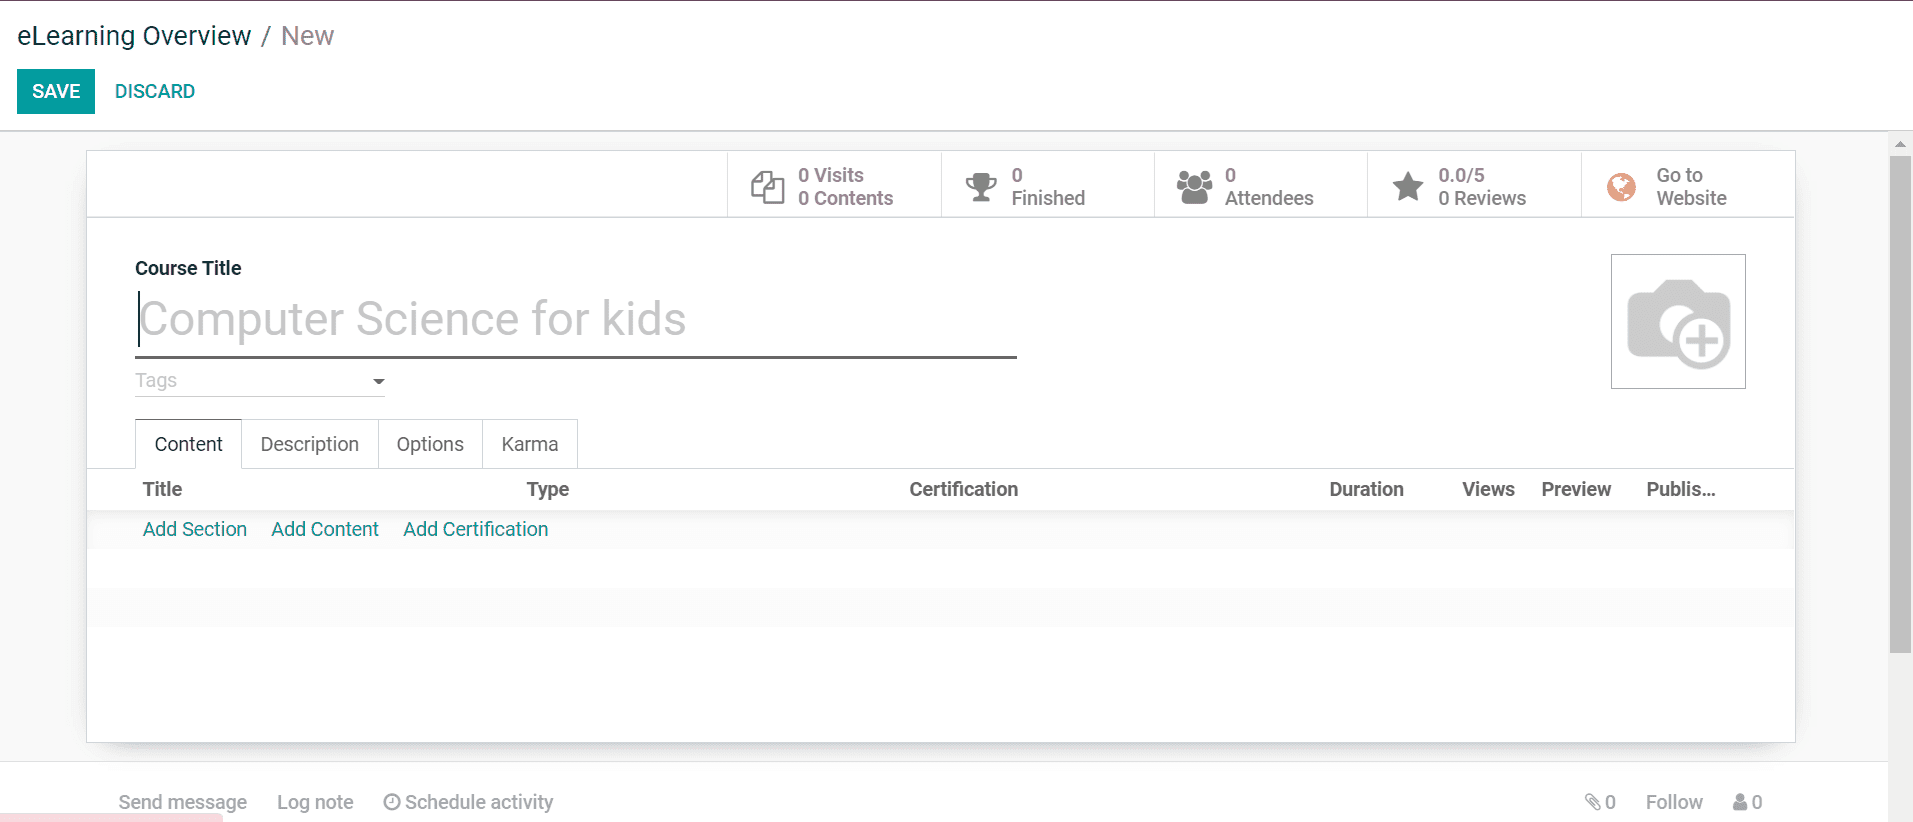Add a new Section to content
The height and width of the screenshot is (822, 1913).
click(195, 529)
